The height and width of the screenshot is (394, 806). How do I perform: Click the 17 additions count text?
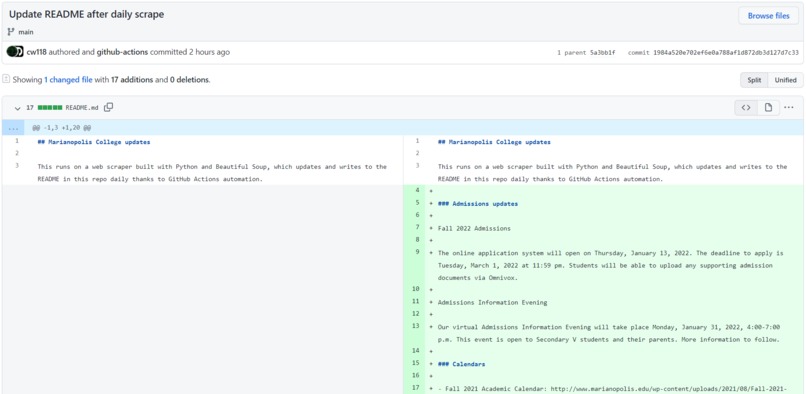coord(132,80)
